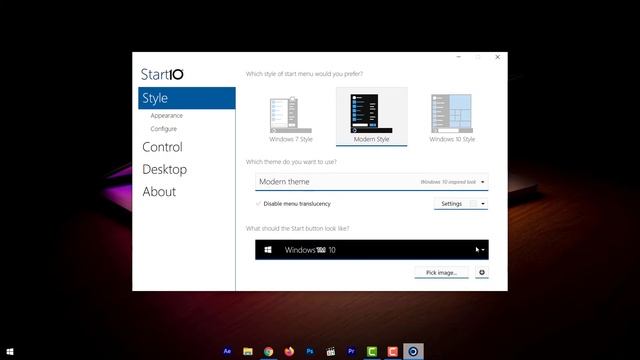Choose the Windows 10 Style menu
Screen dimensions: 640x360
coord(452,118)
